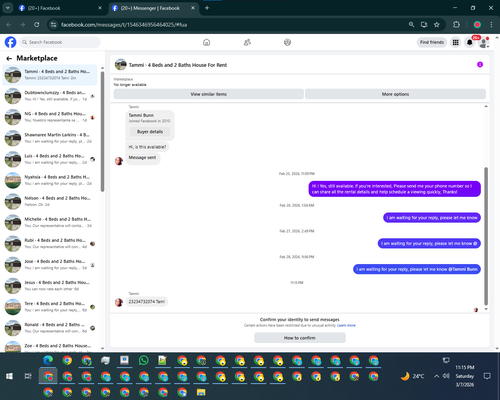Open Facebook logo home link
This screenshot has height=400, width=500.
(x=10, y=42)
